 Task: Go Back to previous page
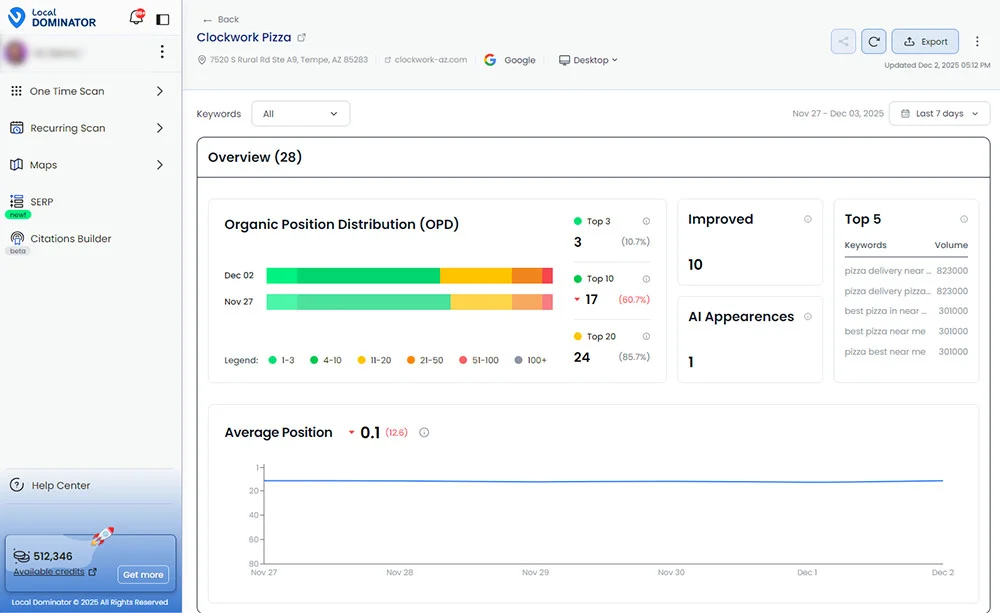coord(221,20)
